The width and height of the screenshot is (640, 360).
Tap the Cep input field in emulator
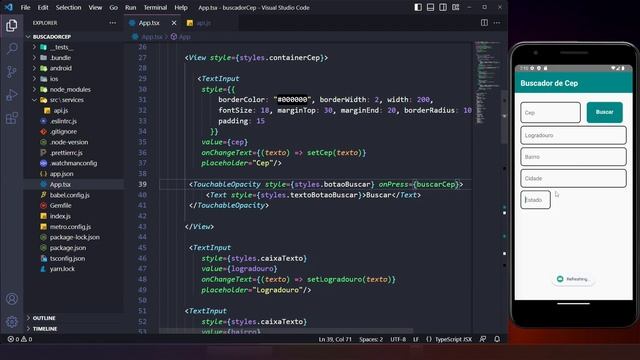click(x=550, y=112)
